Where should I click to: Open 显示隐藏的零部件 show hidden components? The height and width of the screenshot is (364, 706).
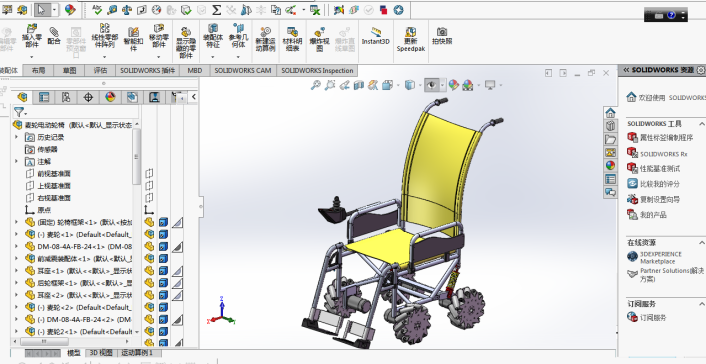tap(186, 43)
